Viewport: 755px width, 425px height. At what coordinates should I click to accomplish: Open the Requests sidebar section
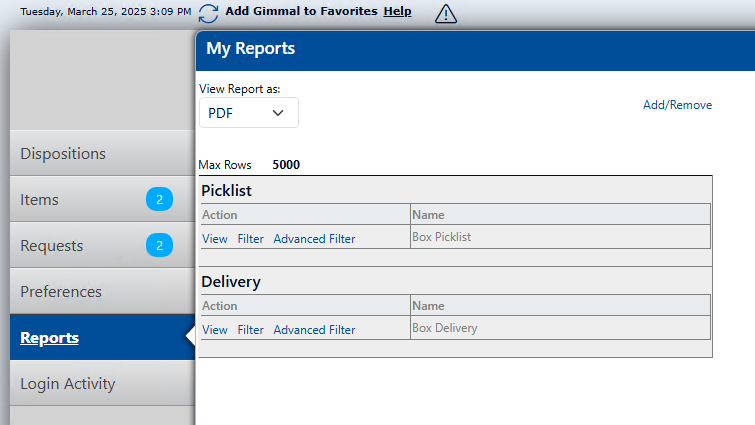tap(52, 246)
